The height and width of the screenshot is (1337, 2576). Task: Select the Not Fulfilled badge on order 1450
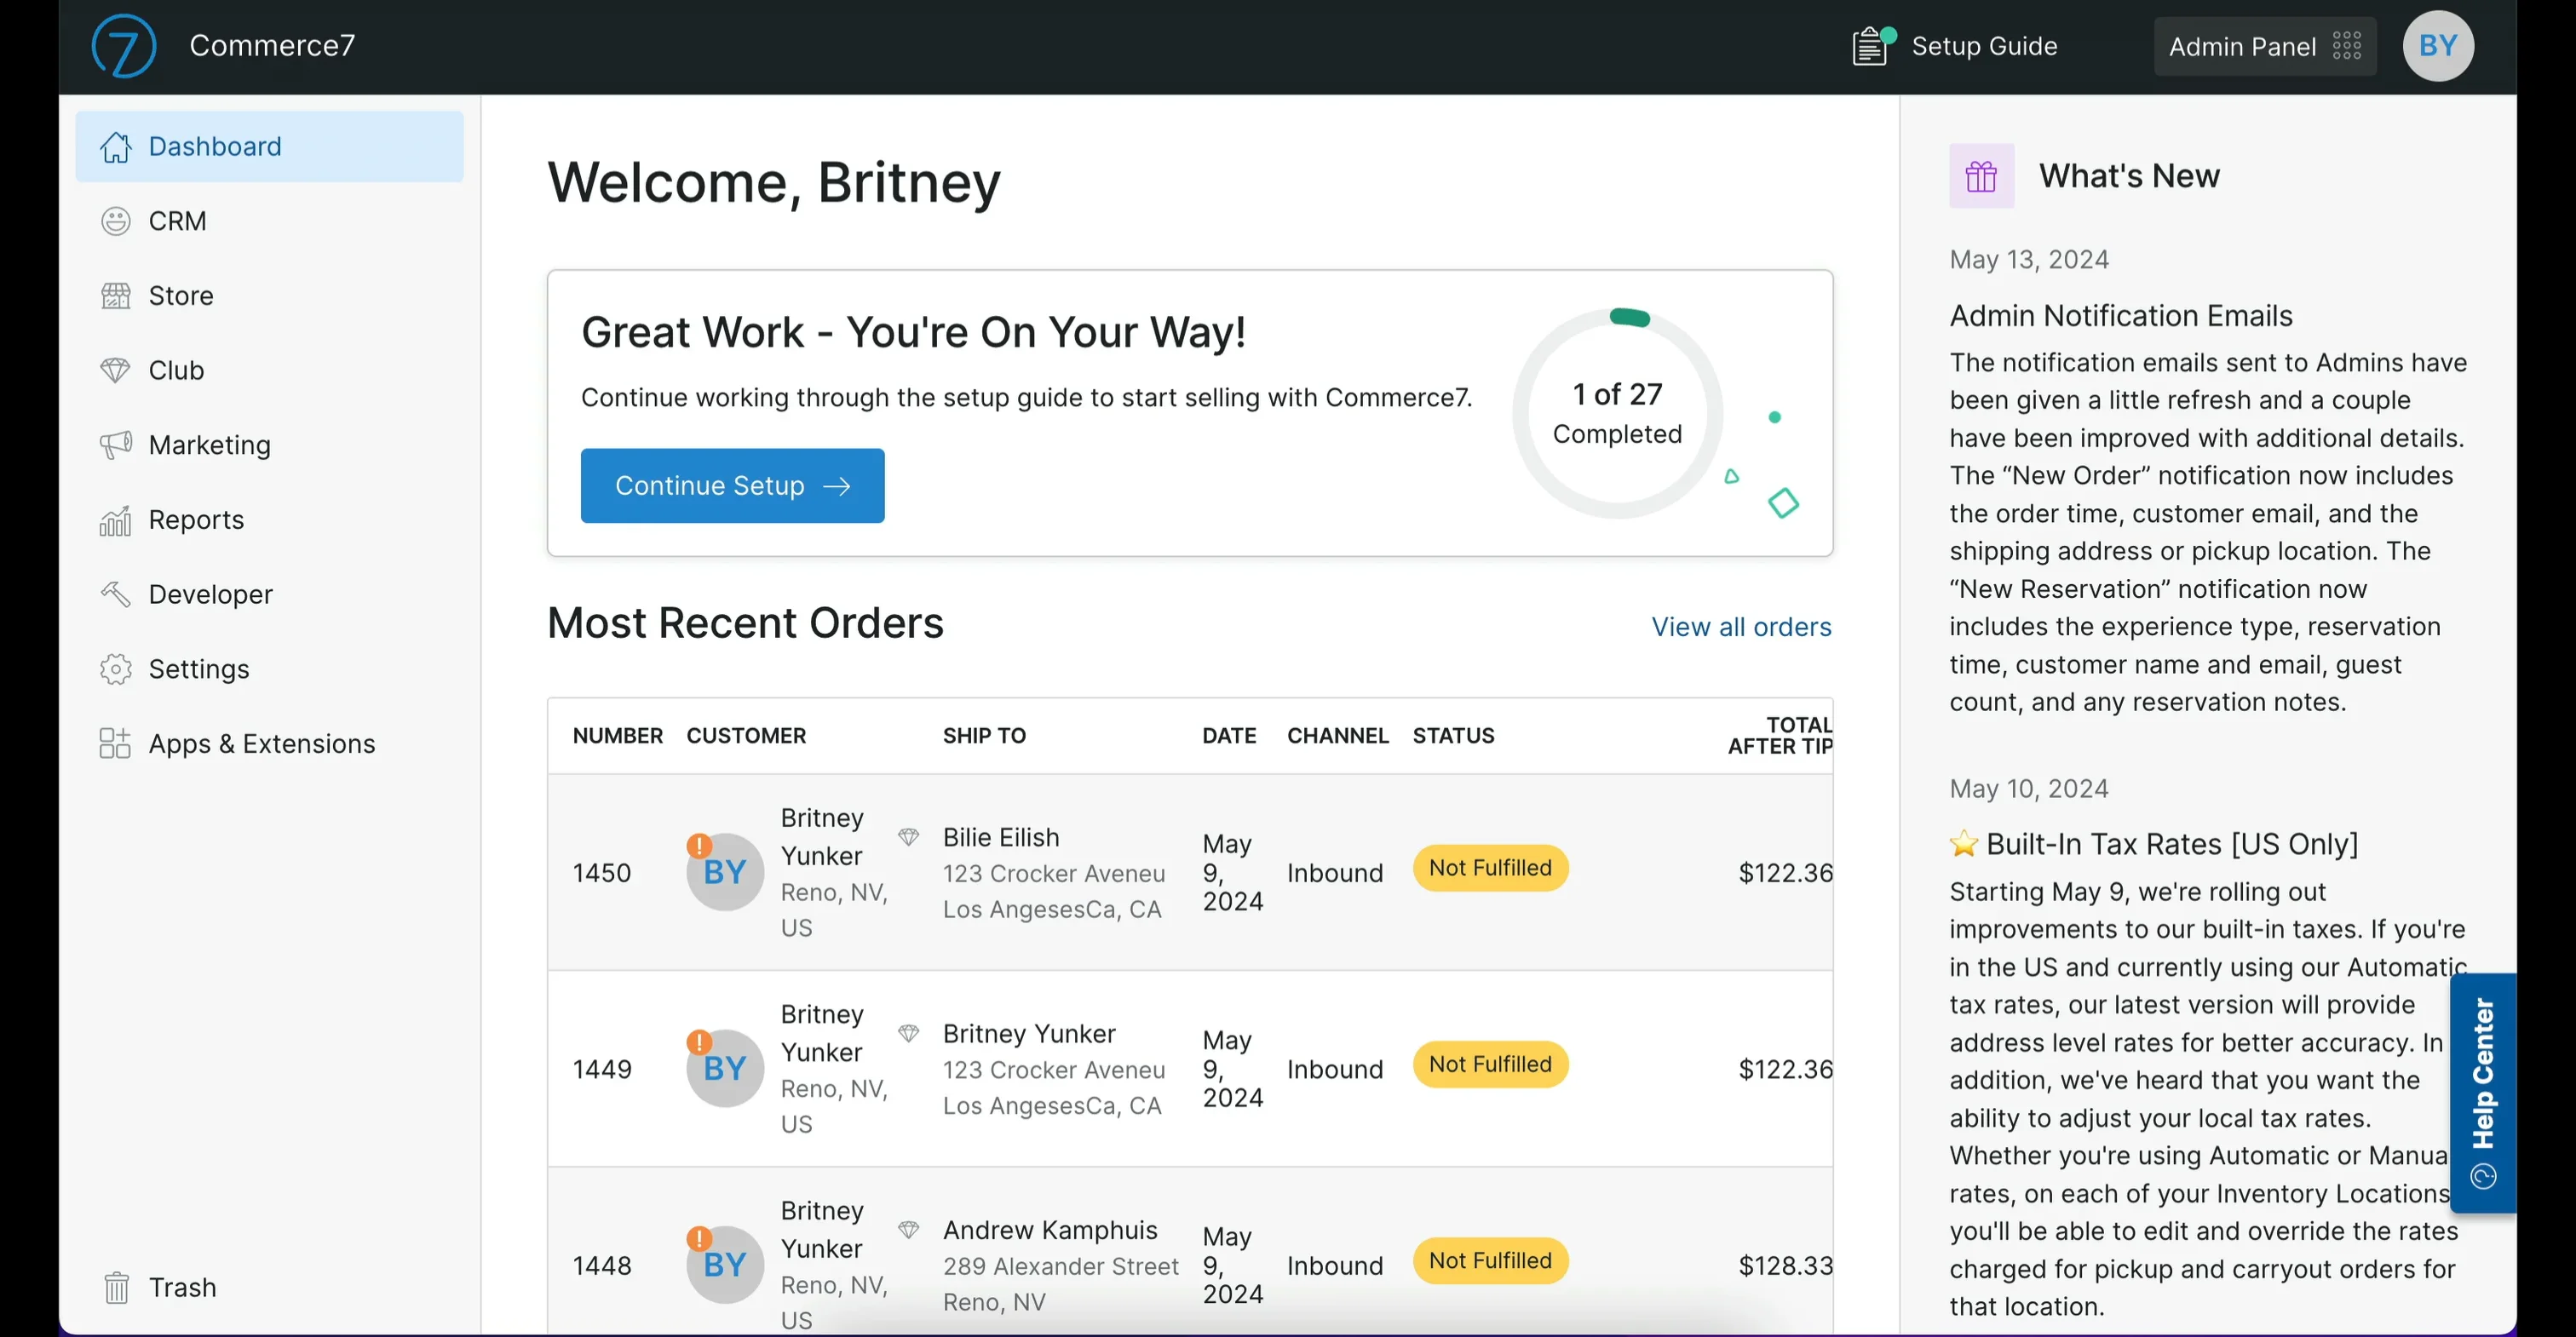(1490, 868)
